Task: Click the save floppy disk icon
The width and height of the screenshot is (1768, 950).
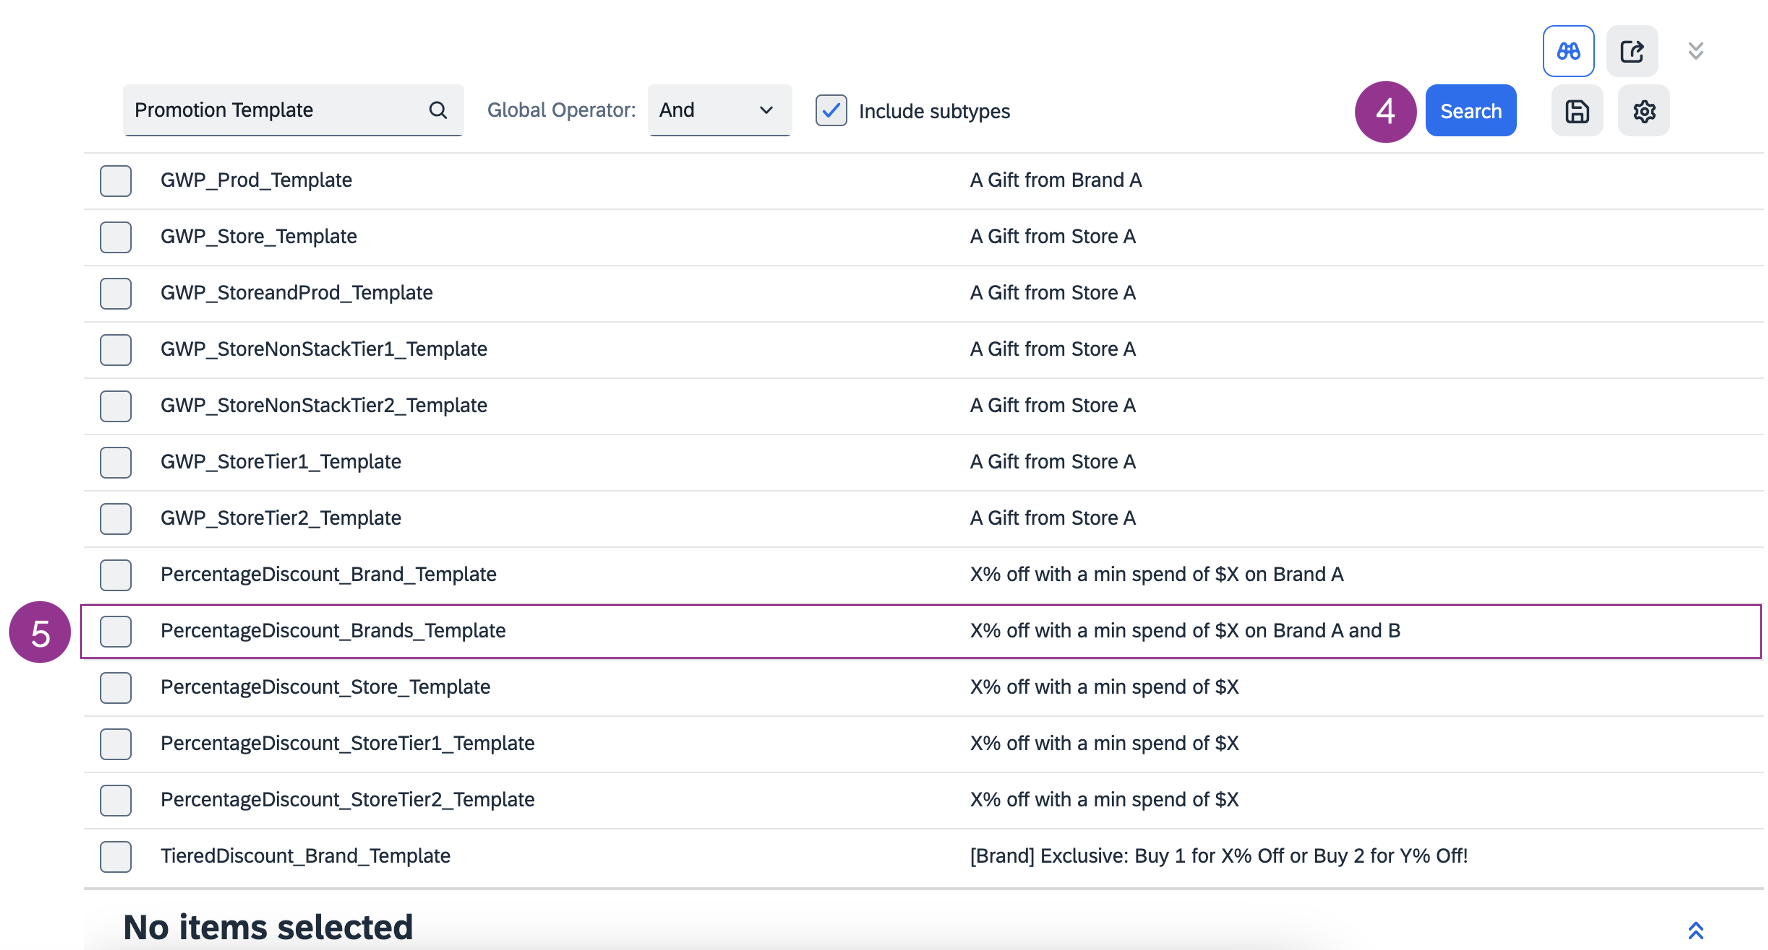Action: click(x=1577, y=111)
